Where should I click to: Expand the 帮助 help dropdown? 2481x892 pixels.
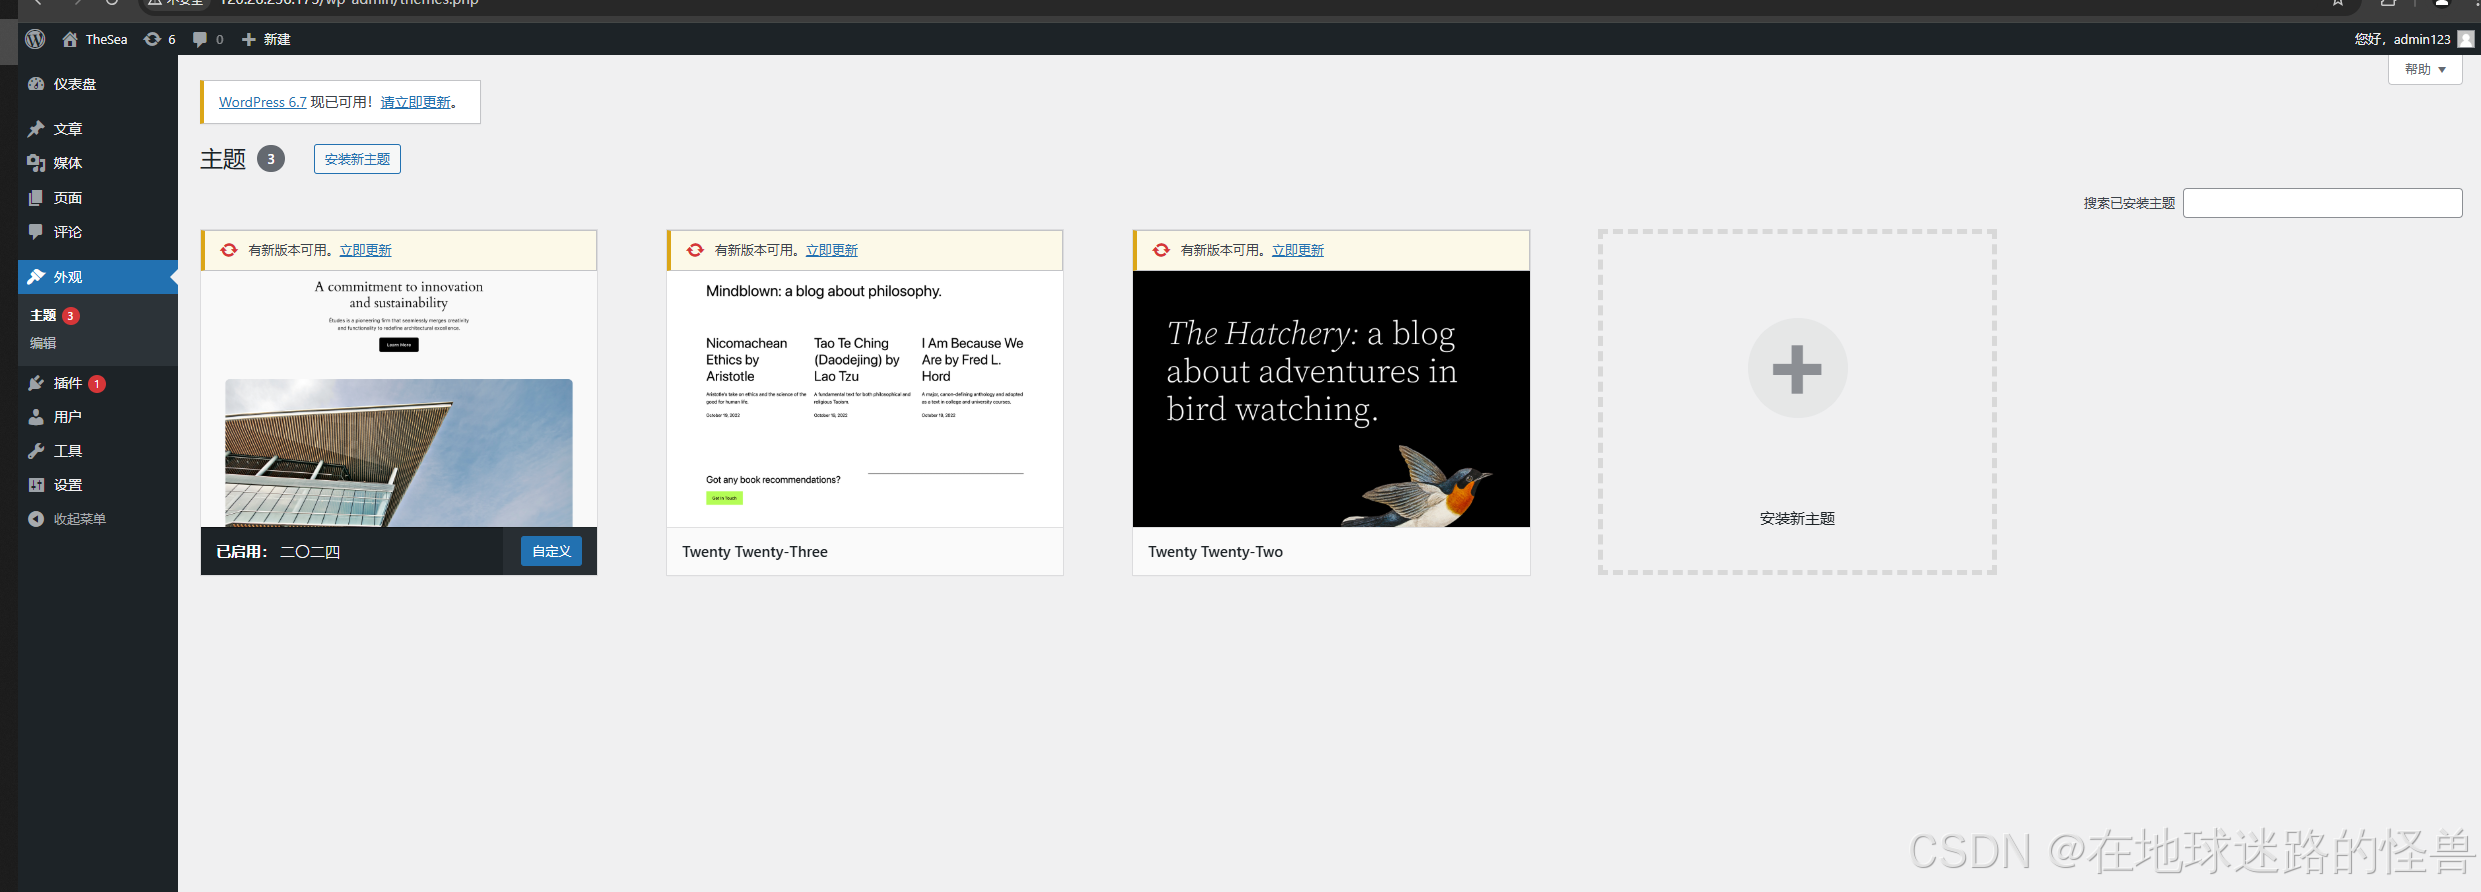pos(2425,69)
